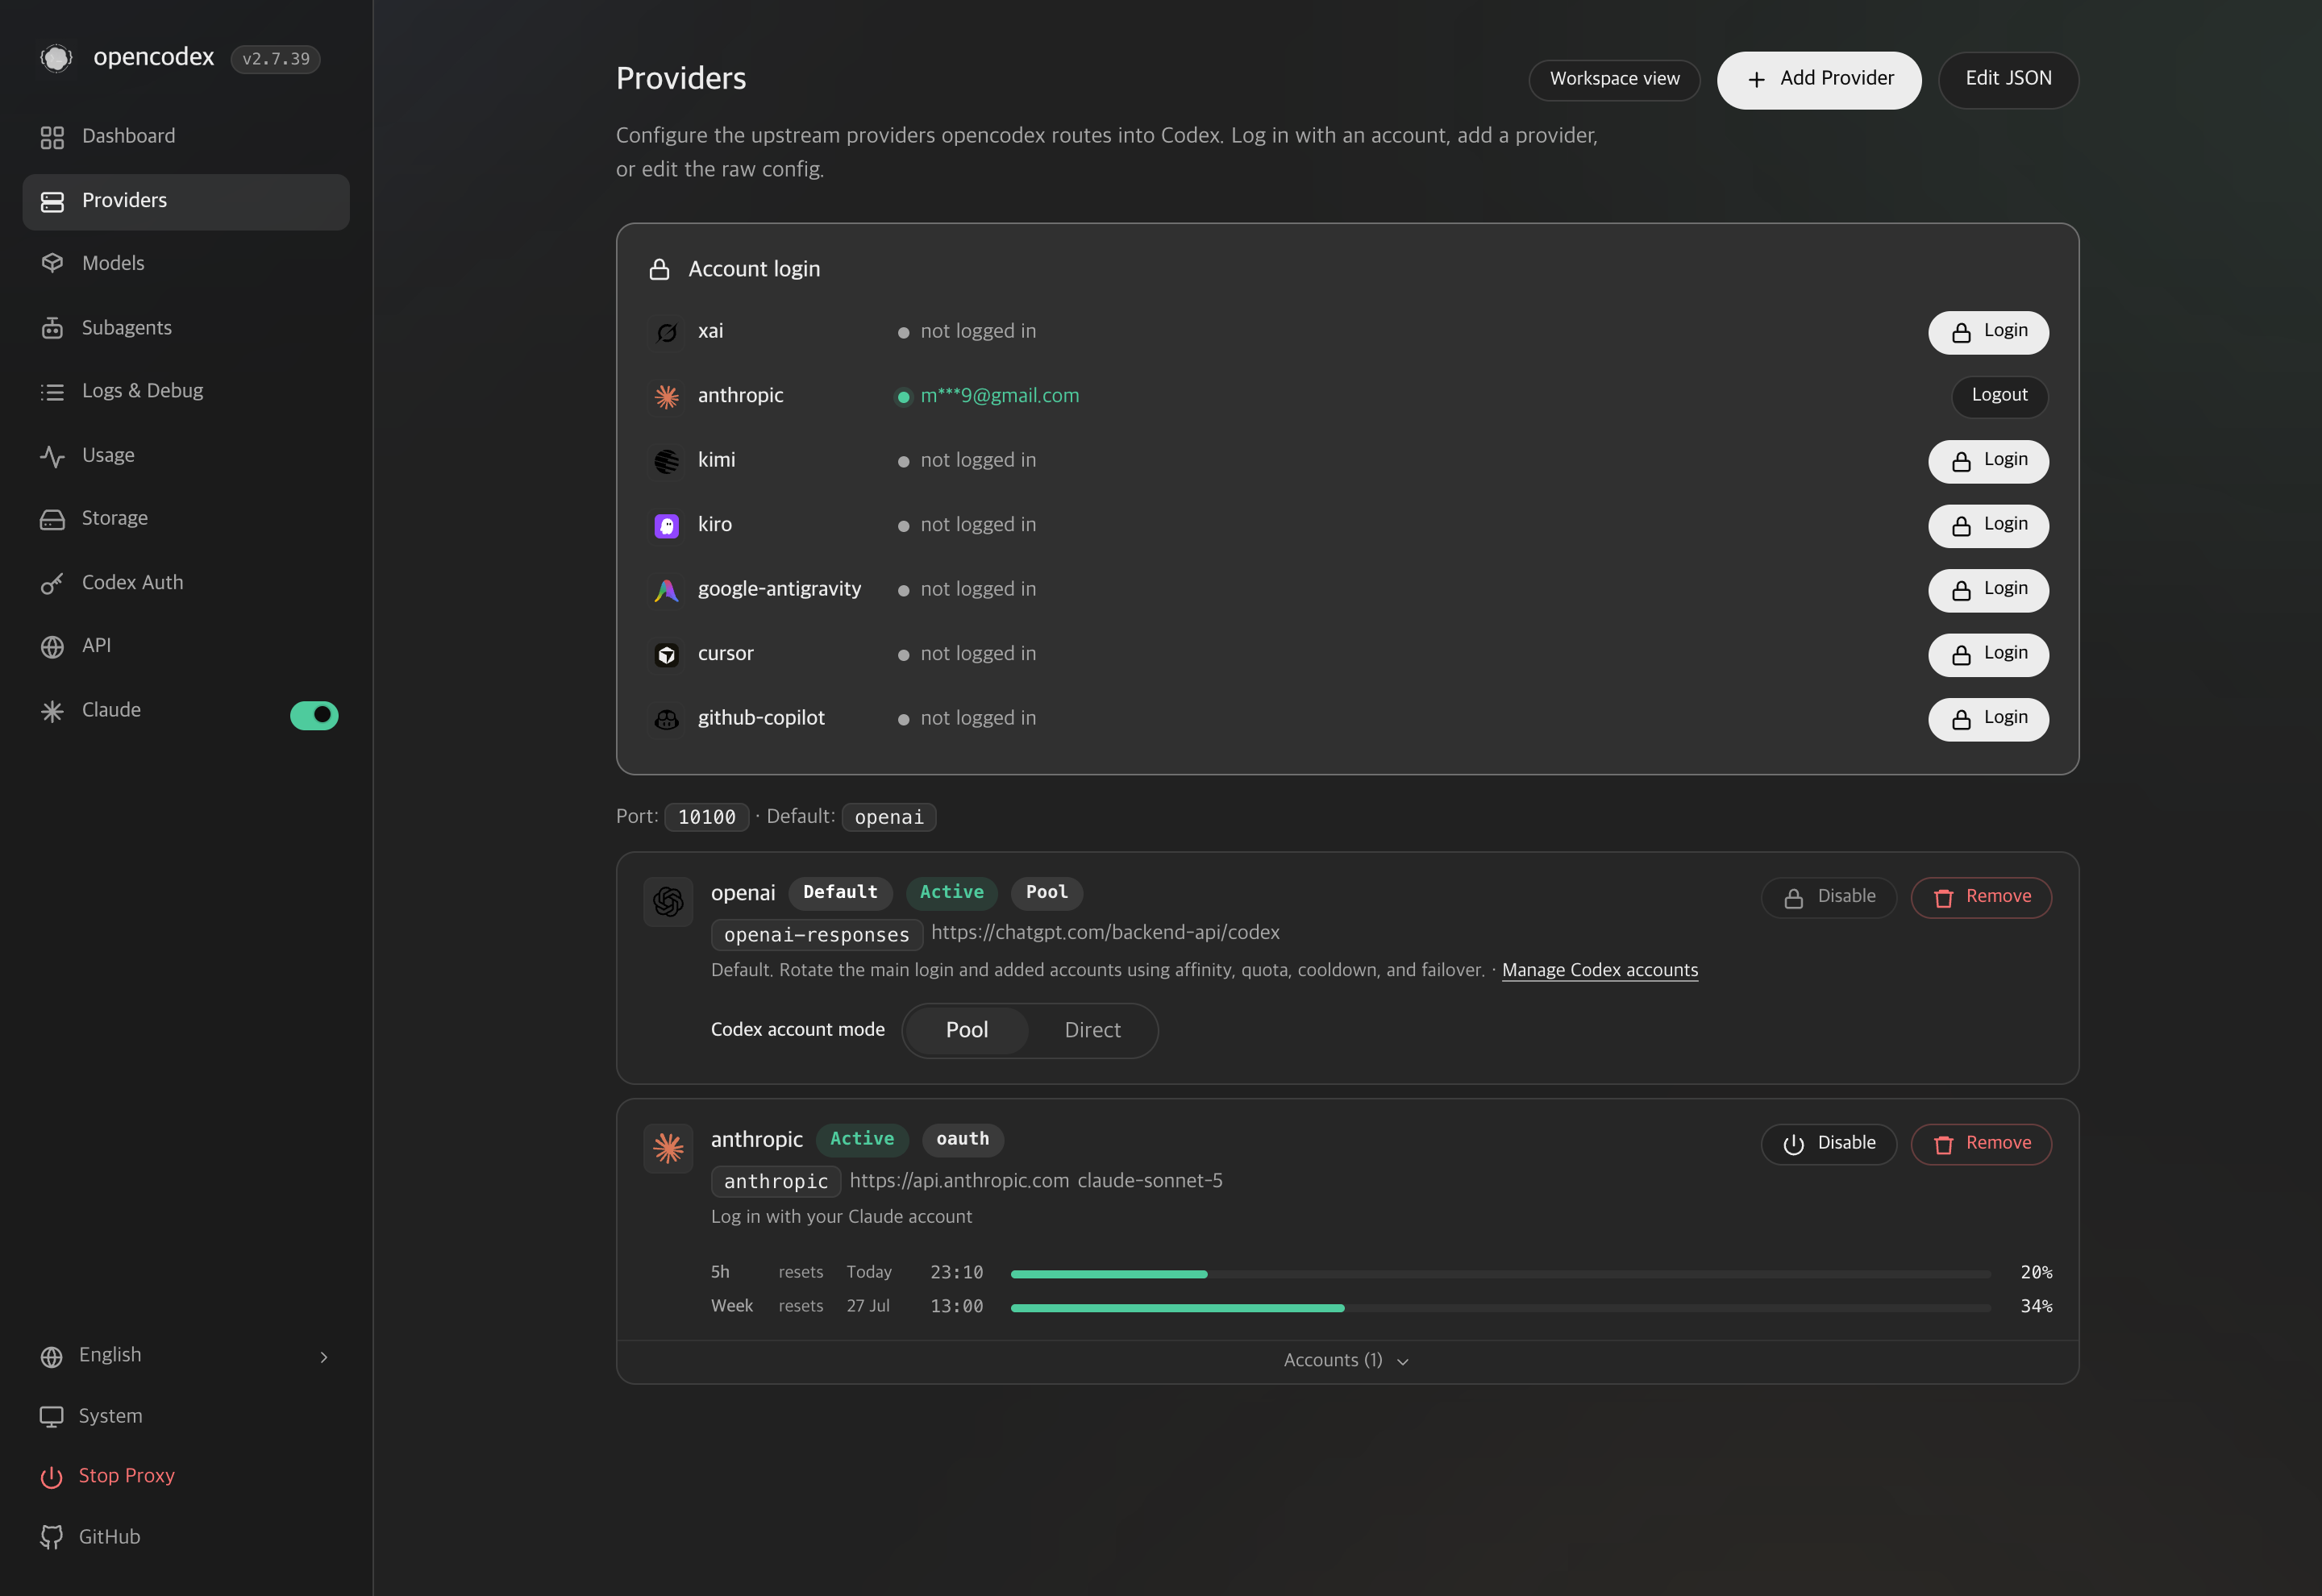This screenshot has height=1596, width=2322.
Task: Click the Subagents robot icon
Action: coord(52,328)
